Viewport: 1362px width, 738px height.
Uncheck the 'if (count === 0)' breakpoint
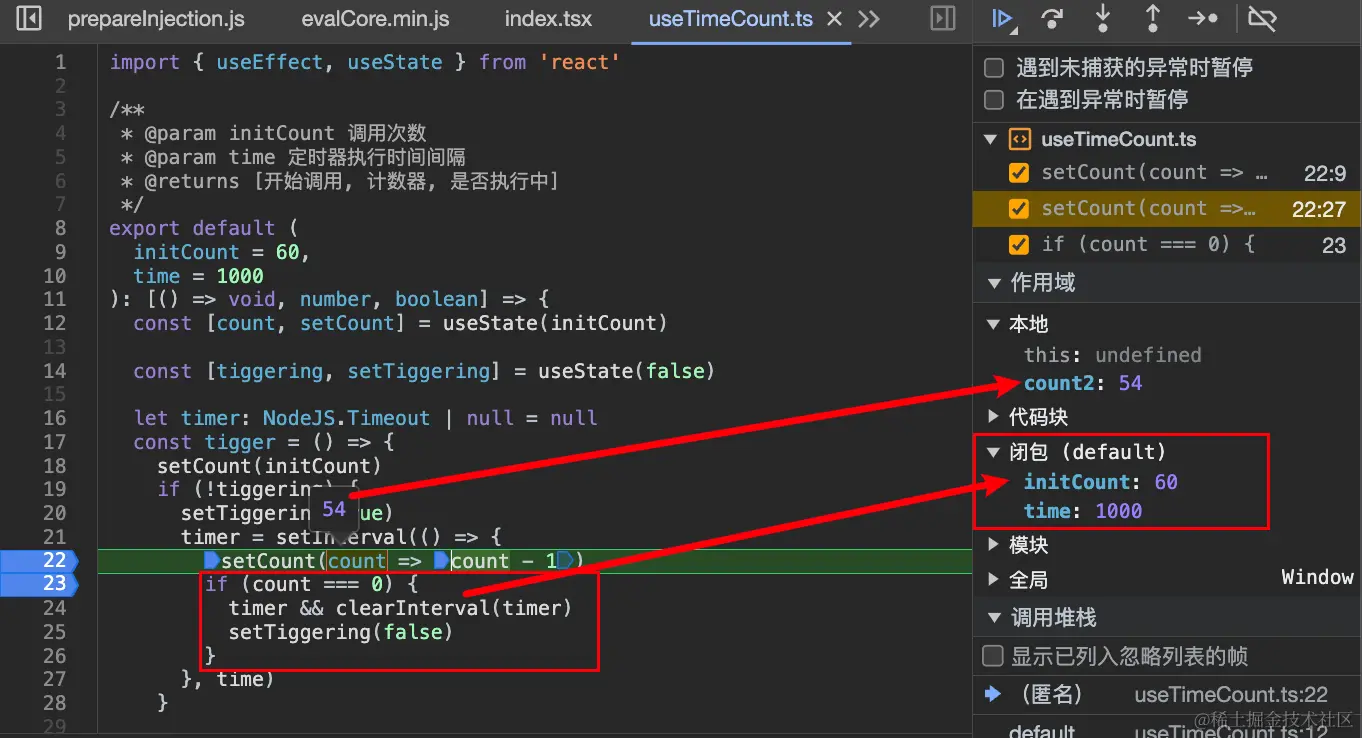point(1019,245)
